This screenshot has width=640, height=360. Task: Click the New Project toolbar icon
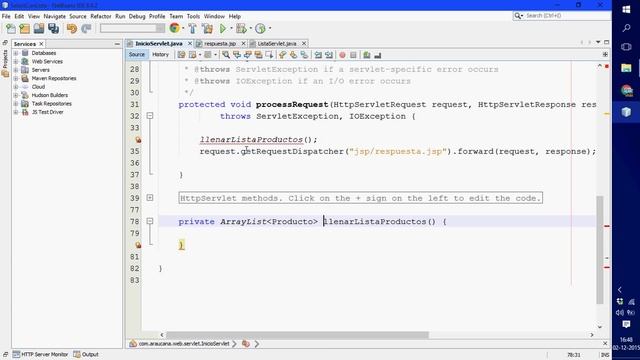click(24, 28)
